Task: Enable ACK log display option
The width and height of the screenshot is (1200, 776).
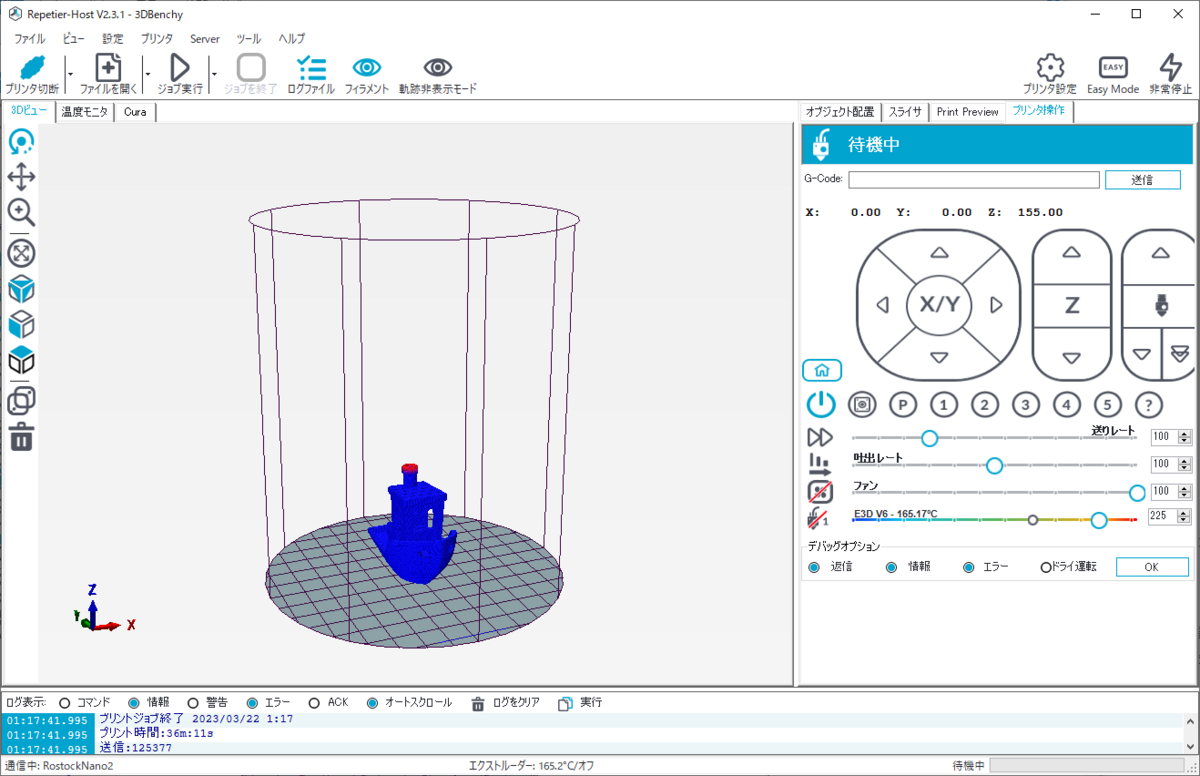Action: pos(329,702)
